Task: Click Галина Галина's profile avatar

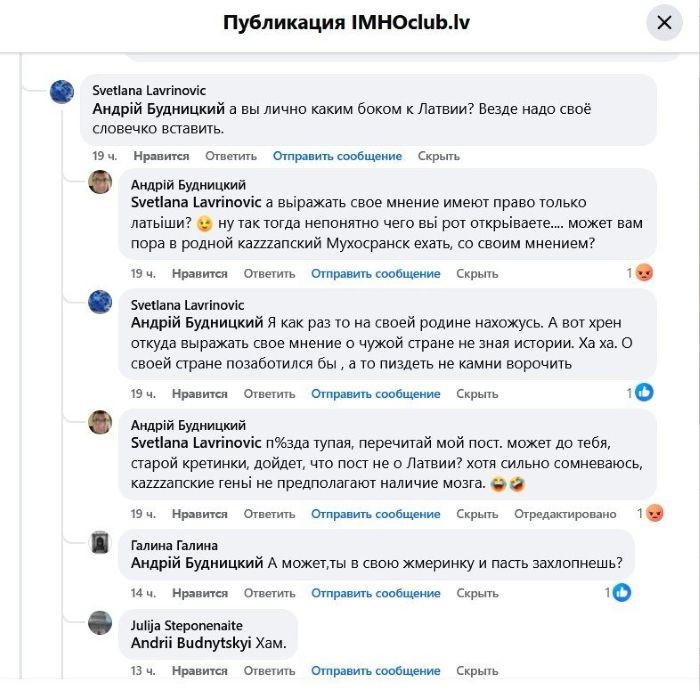Action: coord(100,543)
